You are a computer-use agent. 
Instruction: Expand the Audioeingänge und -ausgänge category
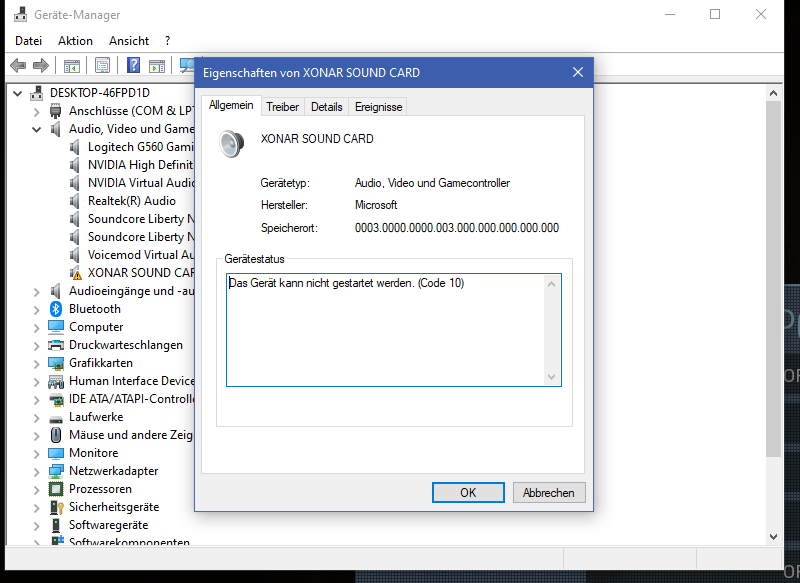[36, 291]
